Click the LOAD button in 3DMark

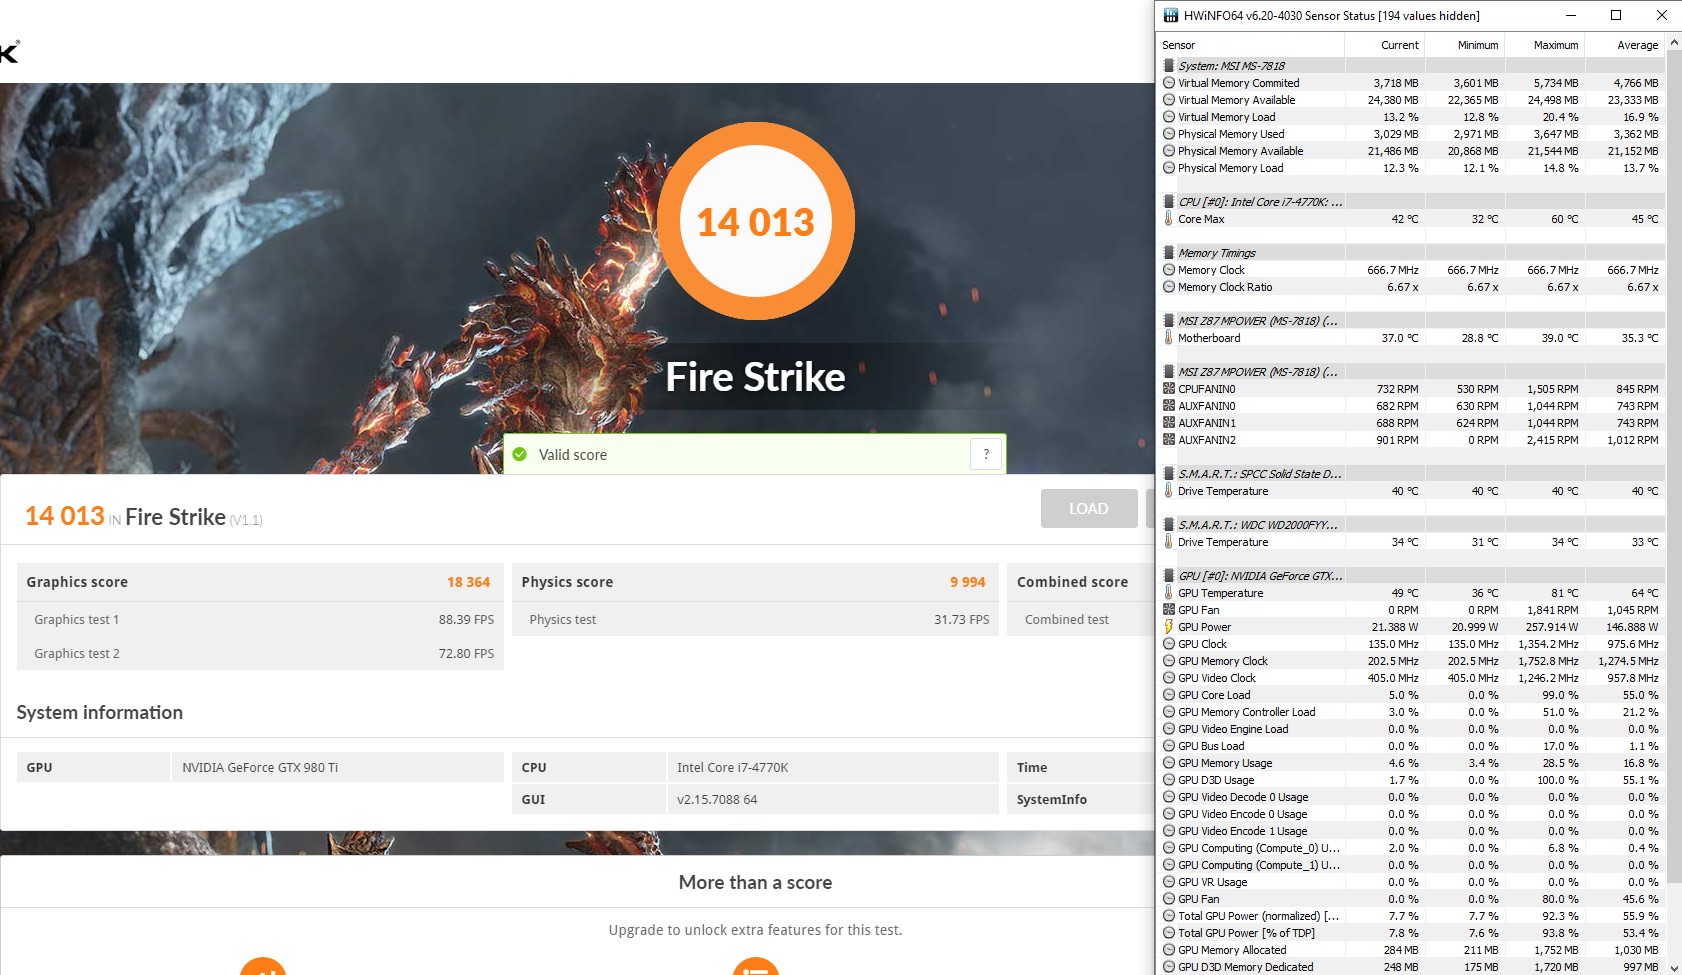point(1089,508)
